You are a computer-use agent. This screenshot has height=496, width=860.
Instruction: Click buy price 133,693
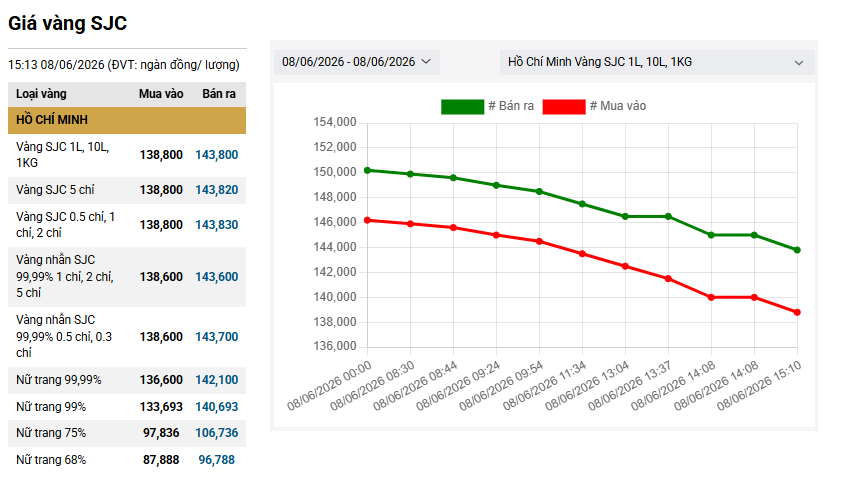tap(161, 407)
